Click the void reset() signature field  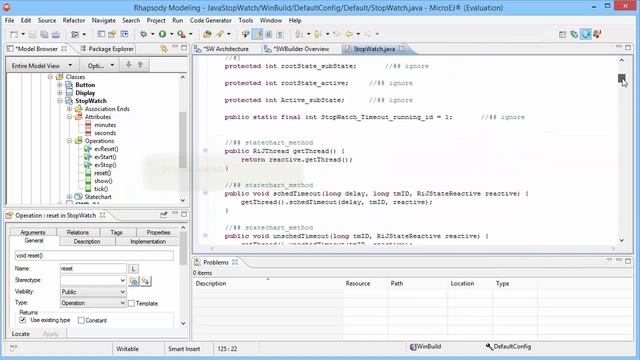point(94,256)
